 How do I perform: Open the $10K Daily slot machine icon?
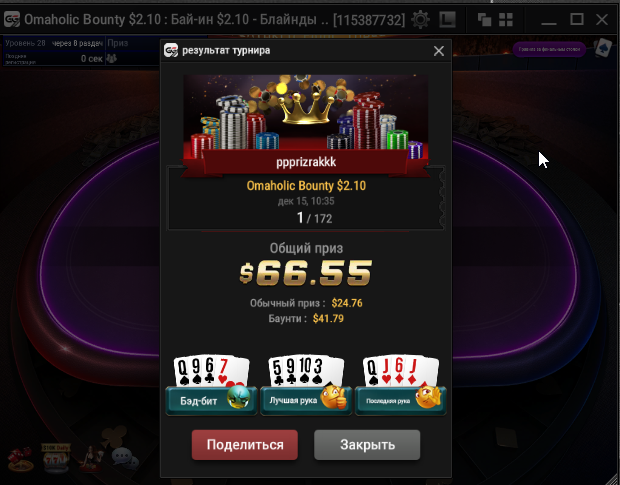pyautogui.click(x=56, y=459)
